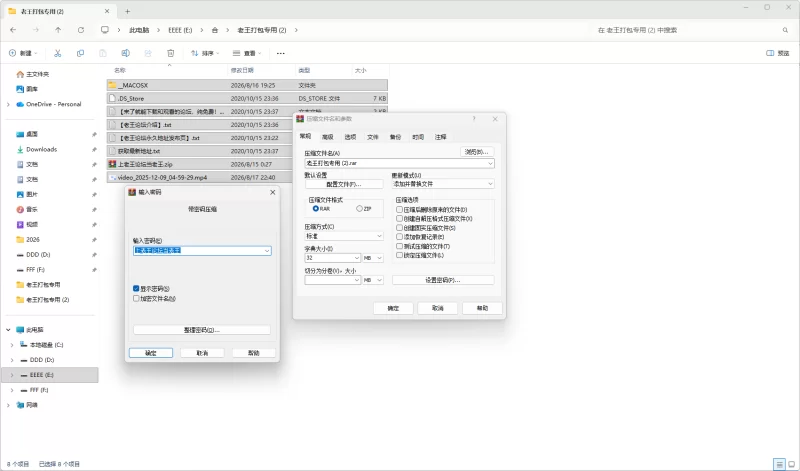Go up one folder level with up arrow

tap(58, 30)
